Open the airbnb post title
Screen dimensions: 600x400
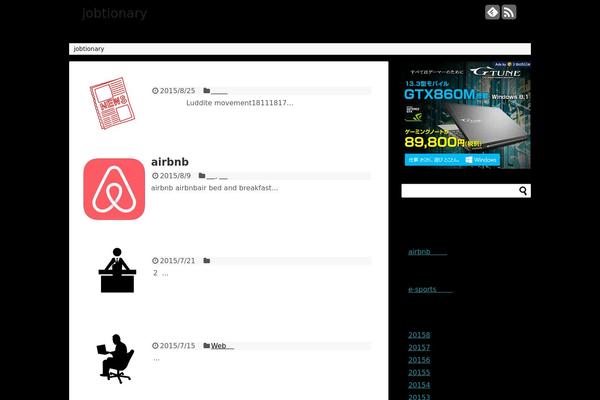[x=170, y=161]
